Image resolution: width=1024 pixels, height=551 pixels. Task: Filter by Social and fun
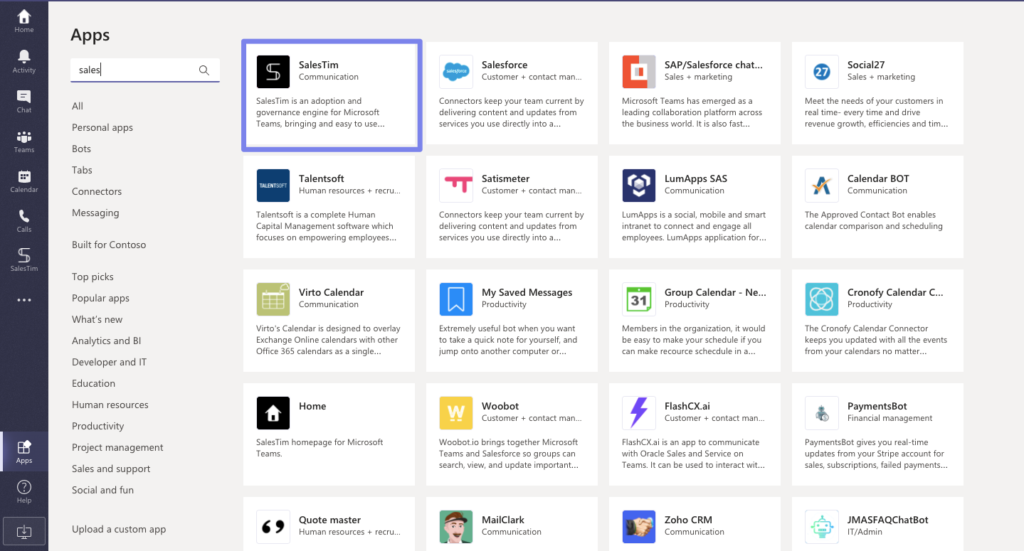click(103, 490)
